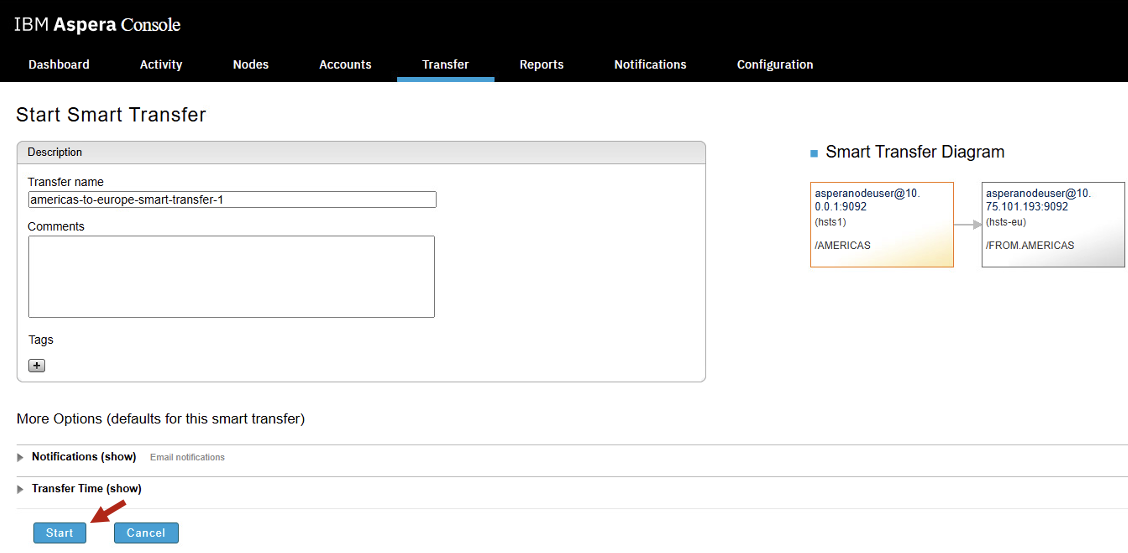Click the IBM Aspera Console logo
Image resolution: width=1128 pixels, height=553 pixels.
[97, 25]
